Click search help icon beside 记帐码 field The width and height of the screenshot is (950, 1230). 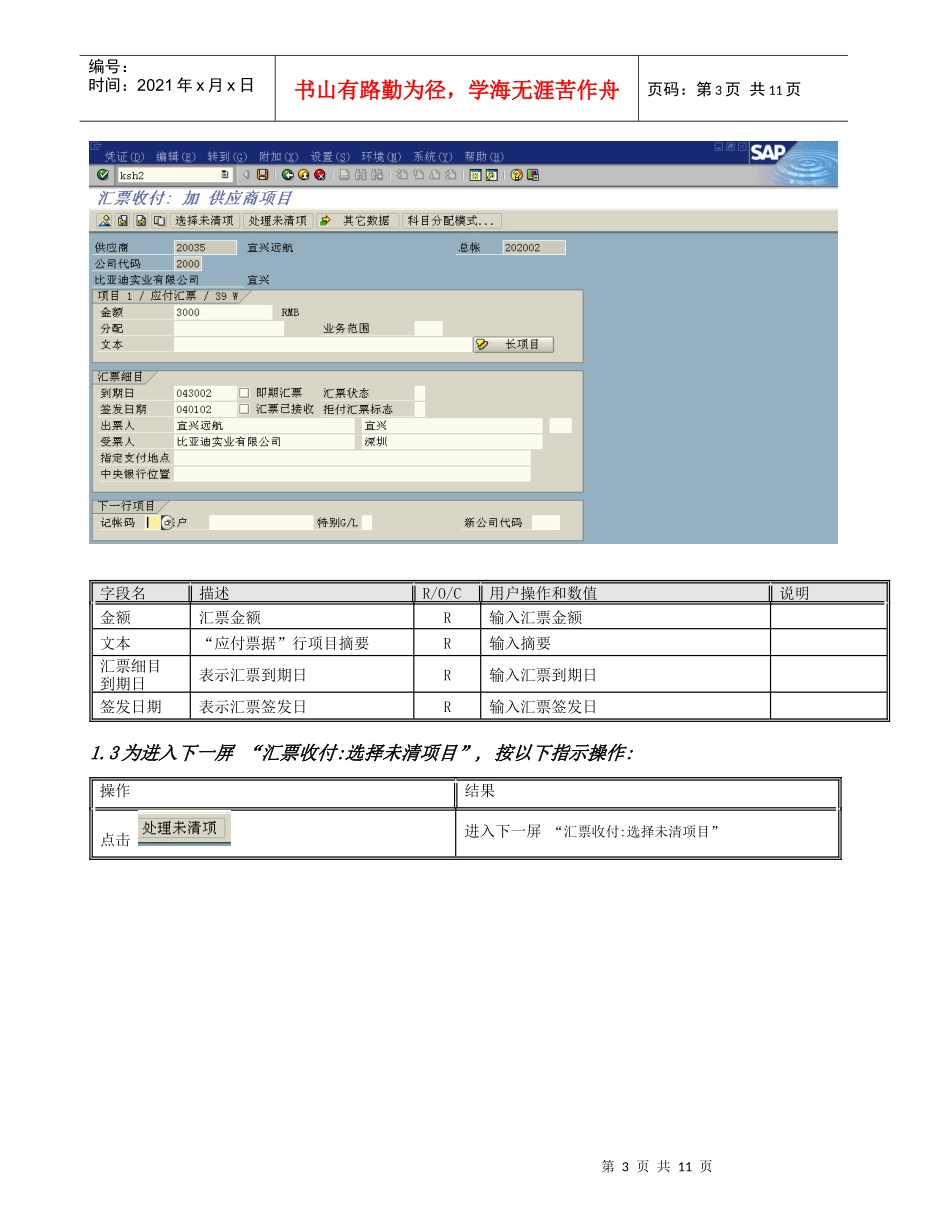[x=166, y=522]
